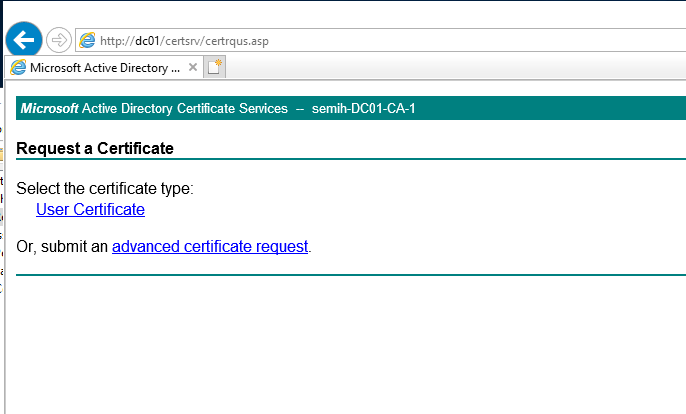
Task: Click the favicon on the Active Directory tab
Action: tap(18, 68)
